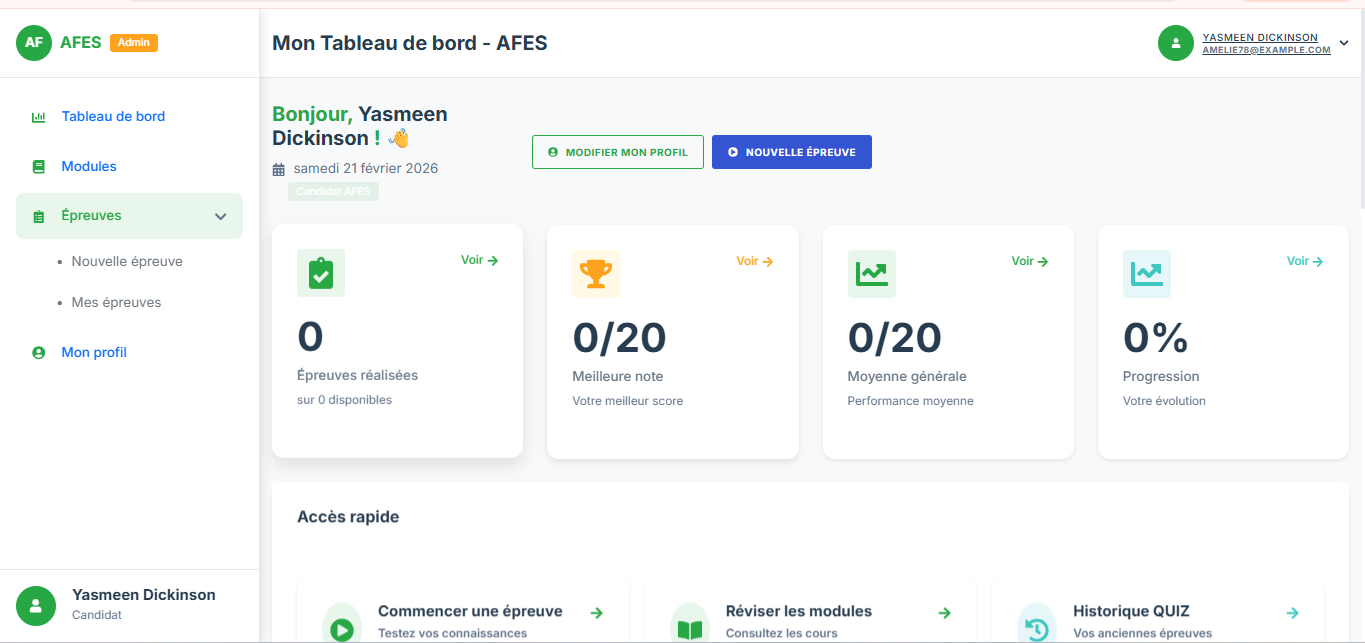This screenshot has height=643, width=1365.
Task: Click the green chart icon on Moyenne générale card
Action: [x=871, y=273]
